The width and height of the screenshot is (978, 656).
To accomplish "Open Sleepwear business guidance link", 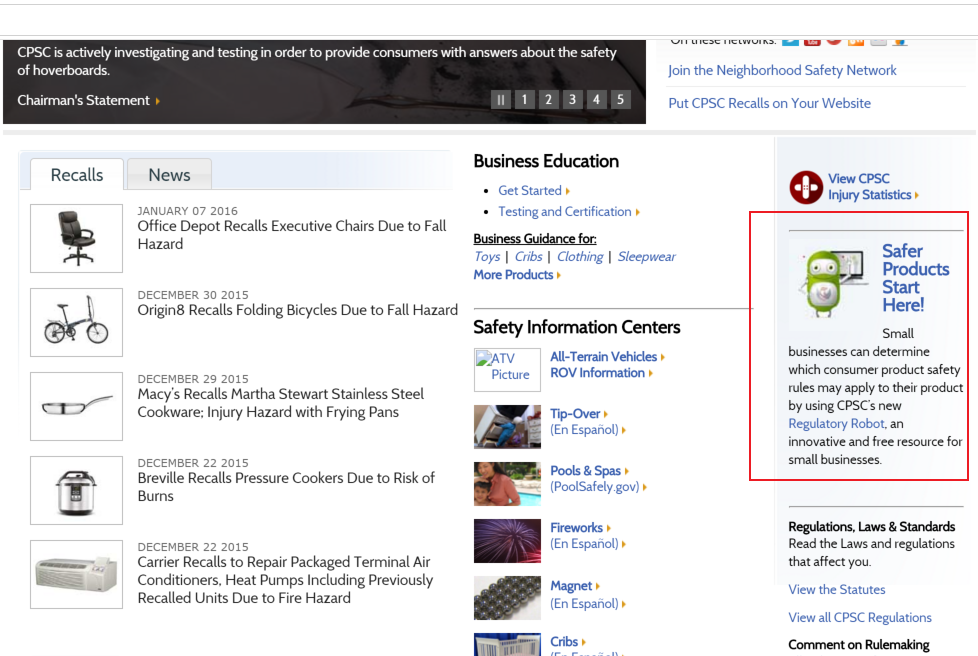I will tap(647, 257).
